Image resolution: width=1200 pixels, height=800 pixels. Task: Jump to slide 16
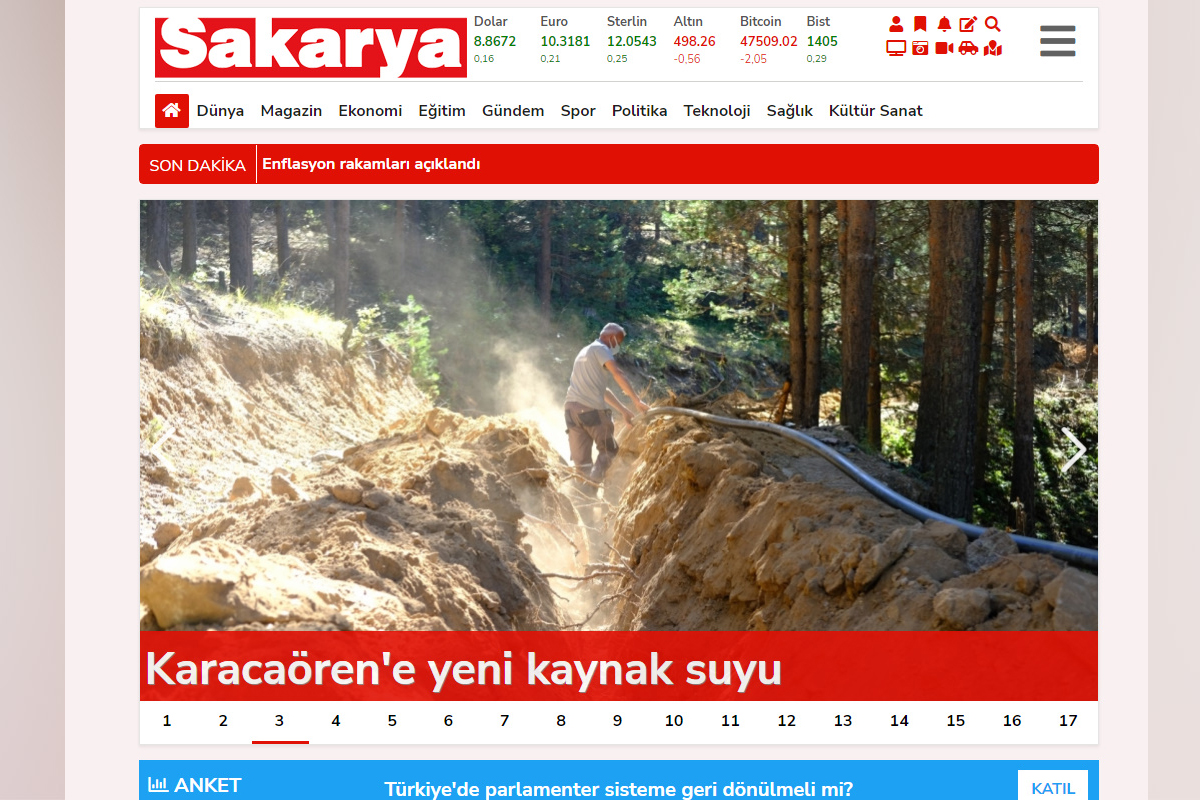point(1012,721)
